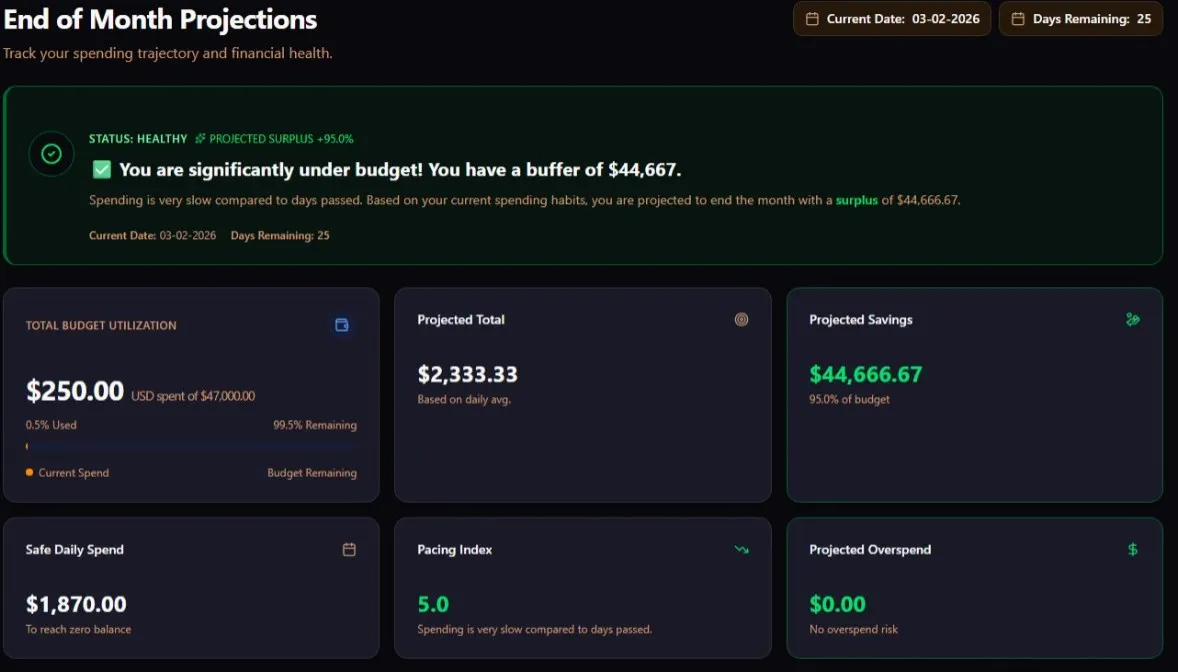Click the target icon on Projected Total card
This screenshot has height=672, width=1178.
[742, 319]
